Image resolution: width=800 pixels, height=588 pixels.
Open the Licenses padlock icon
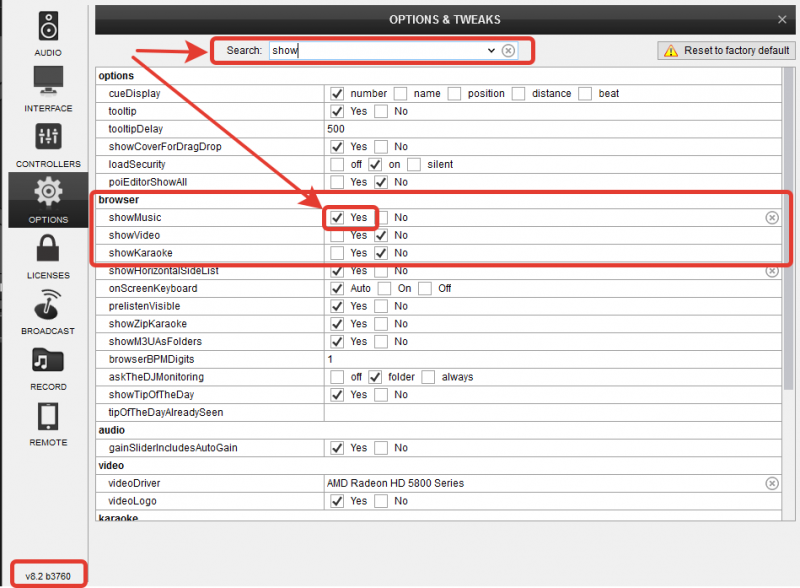[x=48, y=248]
